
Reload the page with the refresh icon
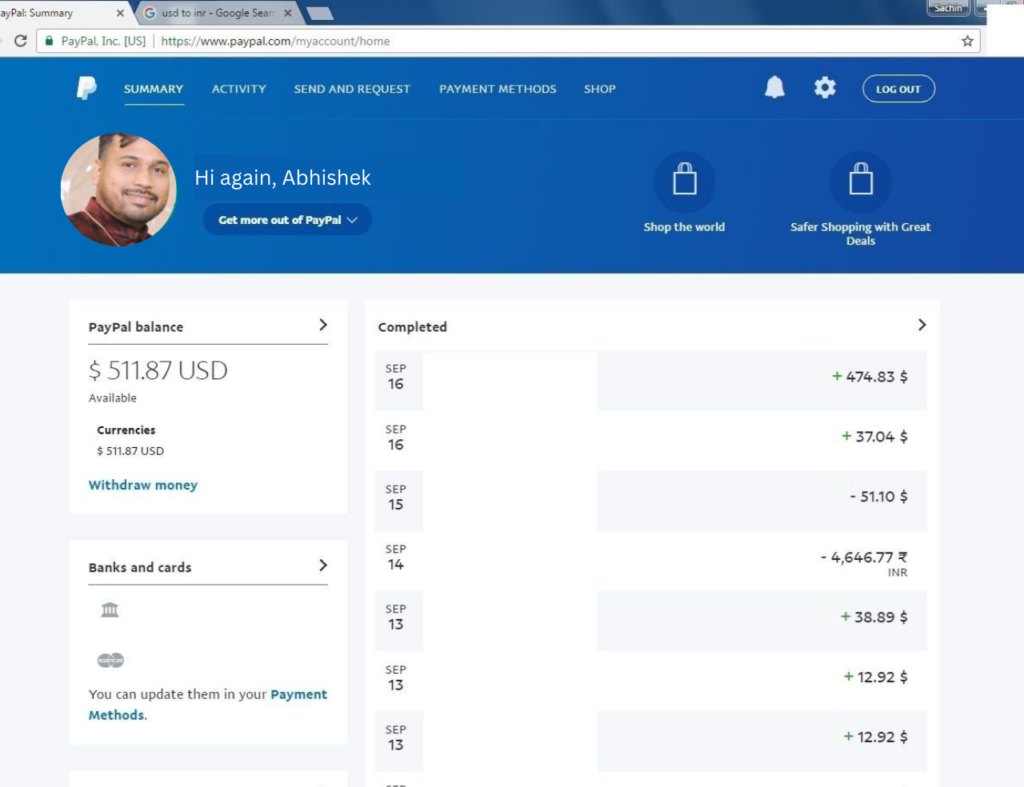[20, 41]
